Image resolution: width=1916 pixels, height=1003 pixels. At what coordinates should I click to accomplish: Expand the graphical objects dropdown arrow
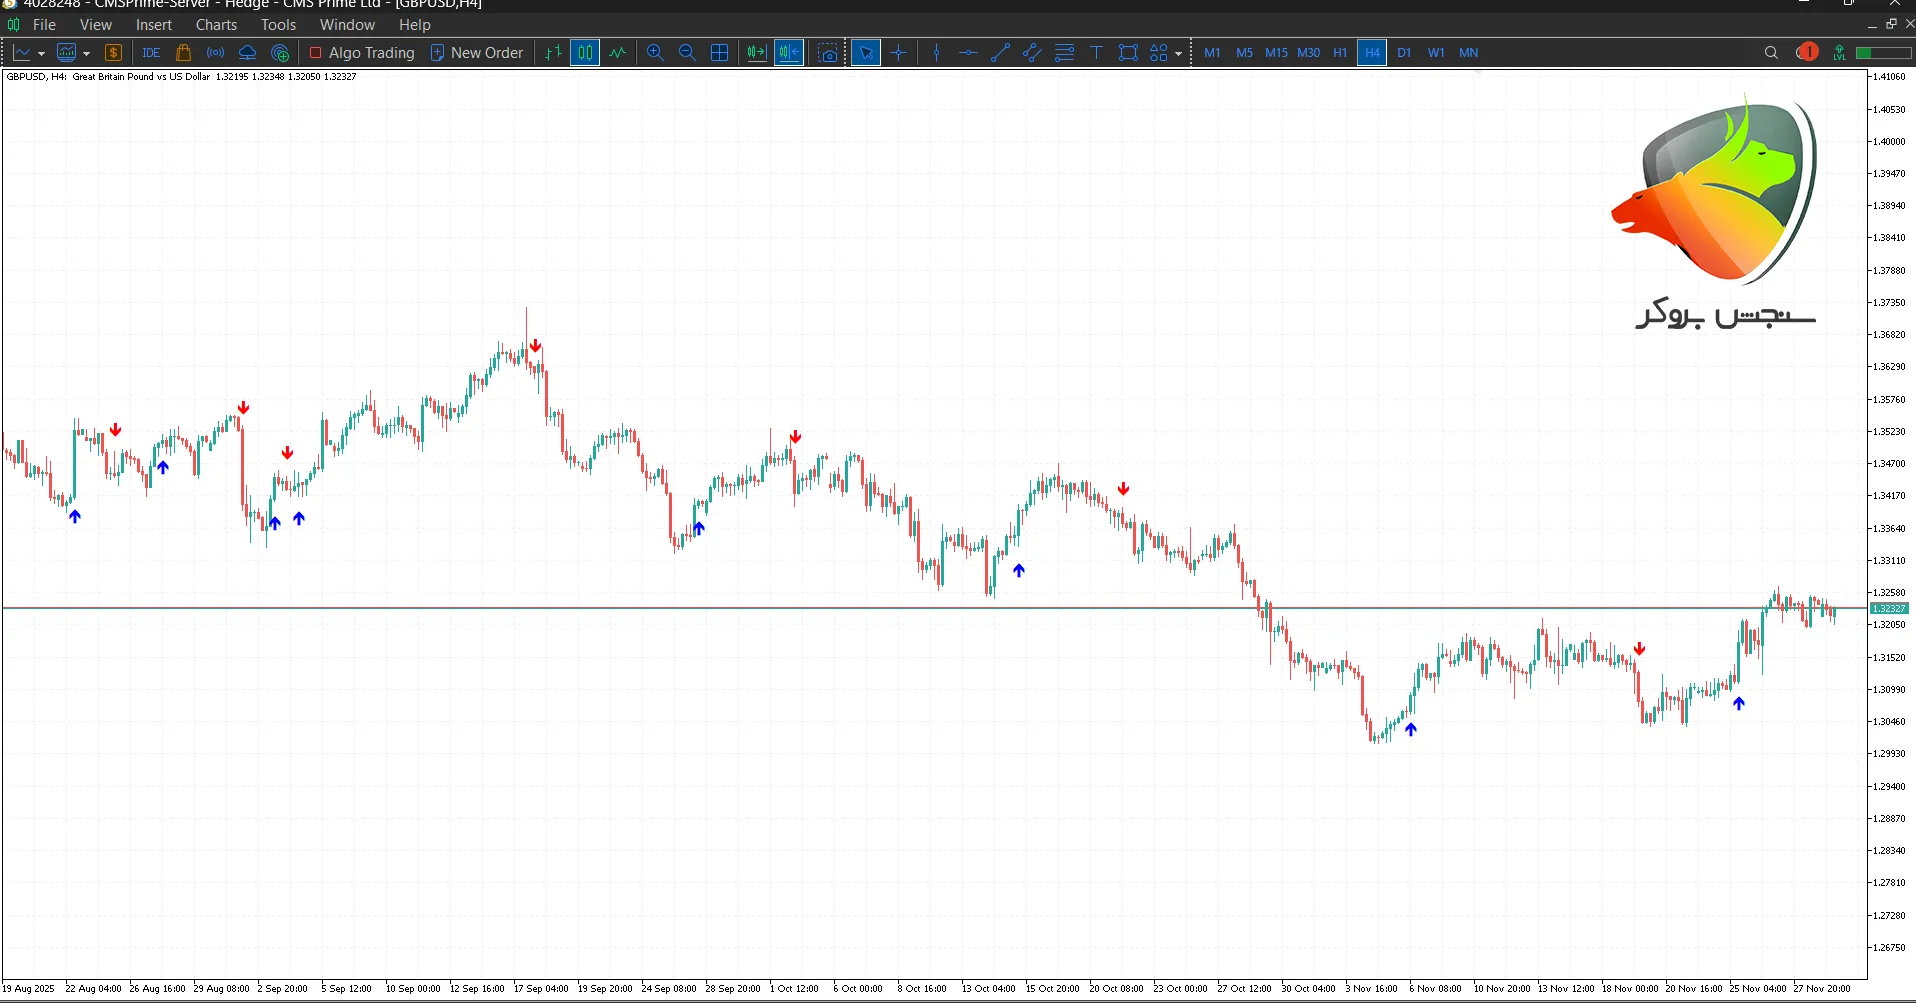point(1178,54)
